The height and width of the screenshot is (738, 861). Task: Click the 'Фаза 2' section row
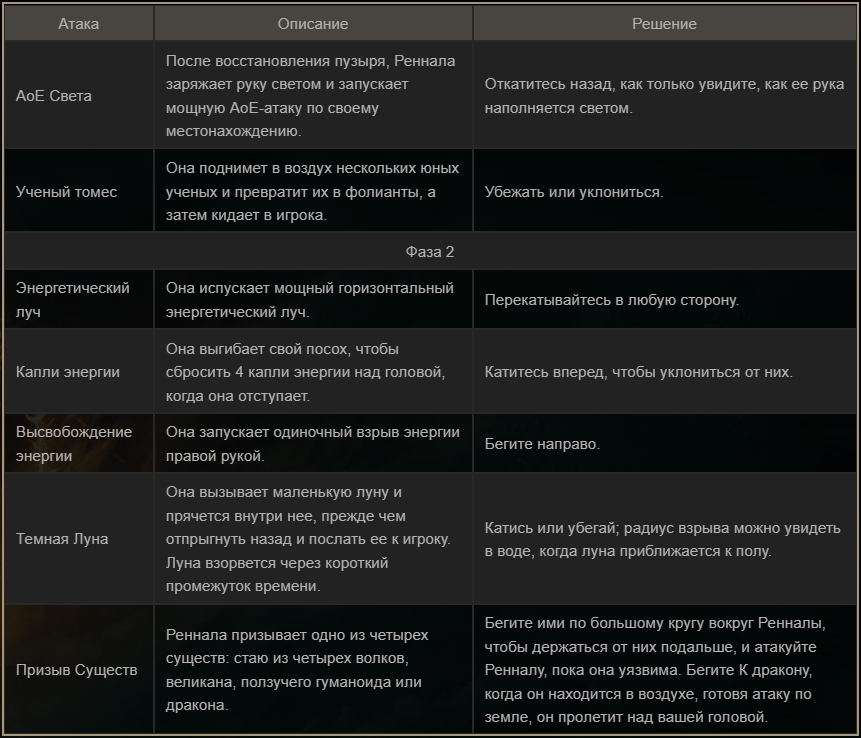point(430,251)
